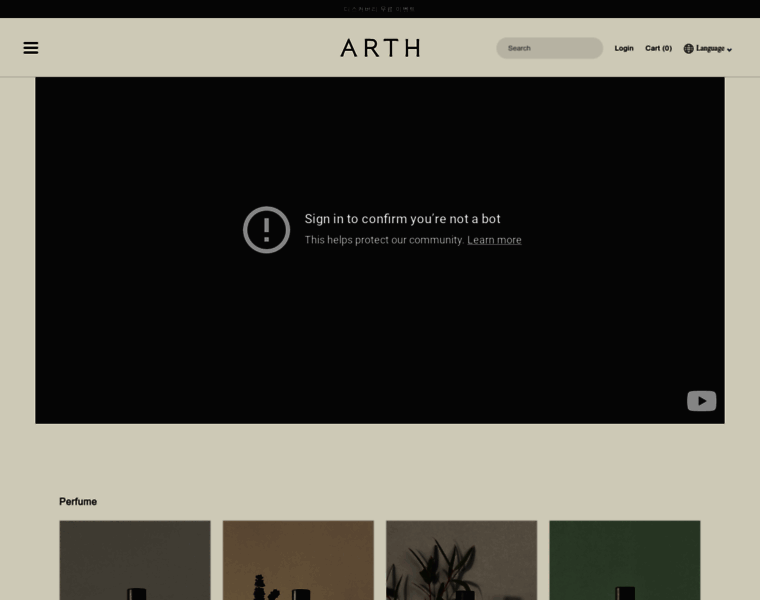The width and height of the screenshot is (760, 600).
Task: Click the Perfume section heading
Action: coord(78,502)
